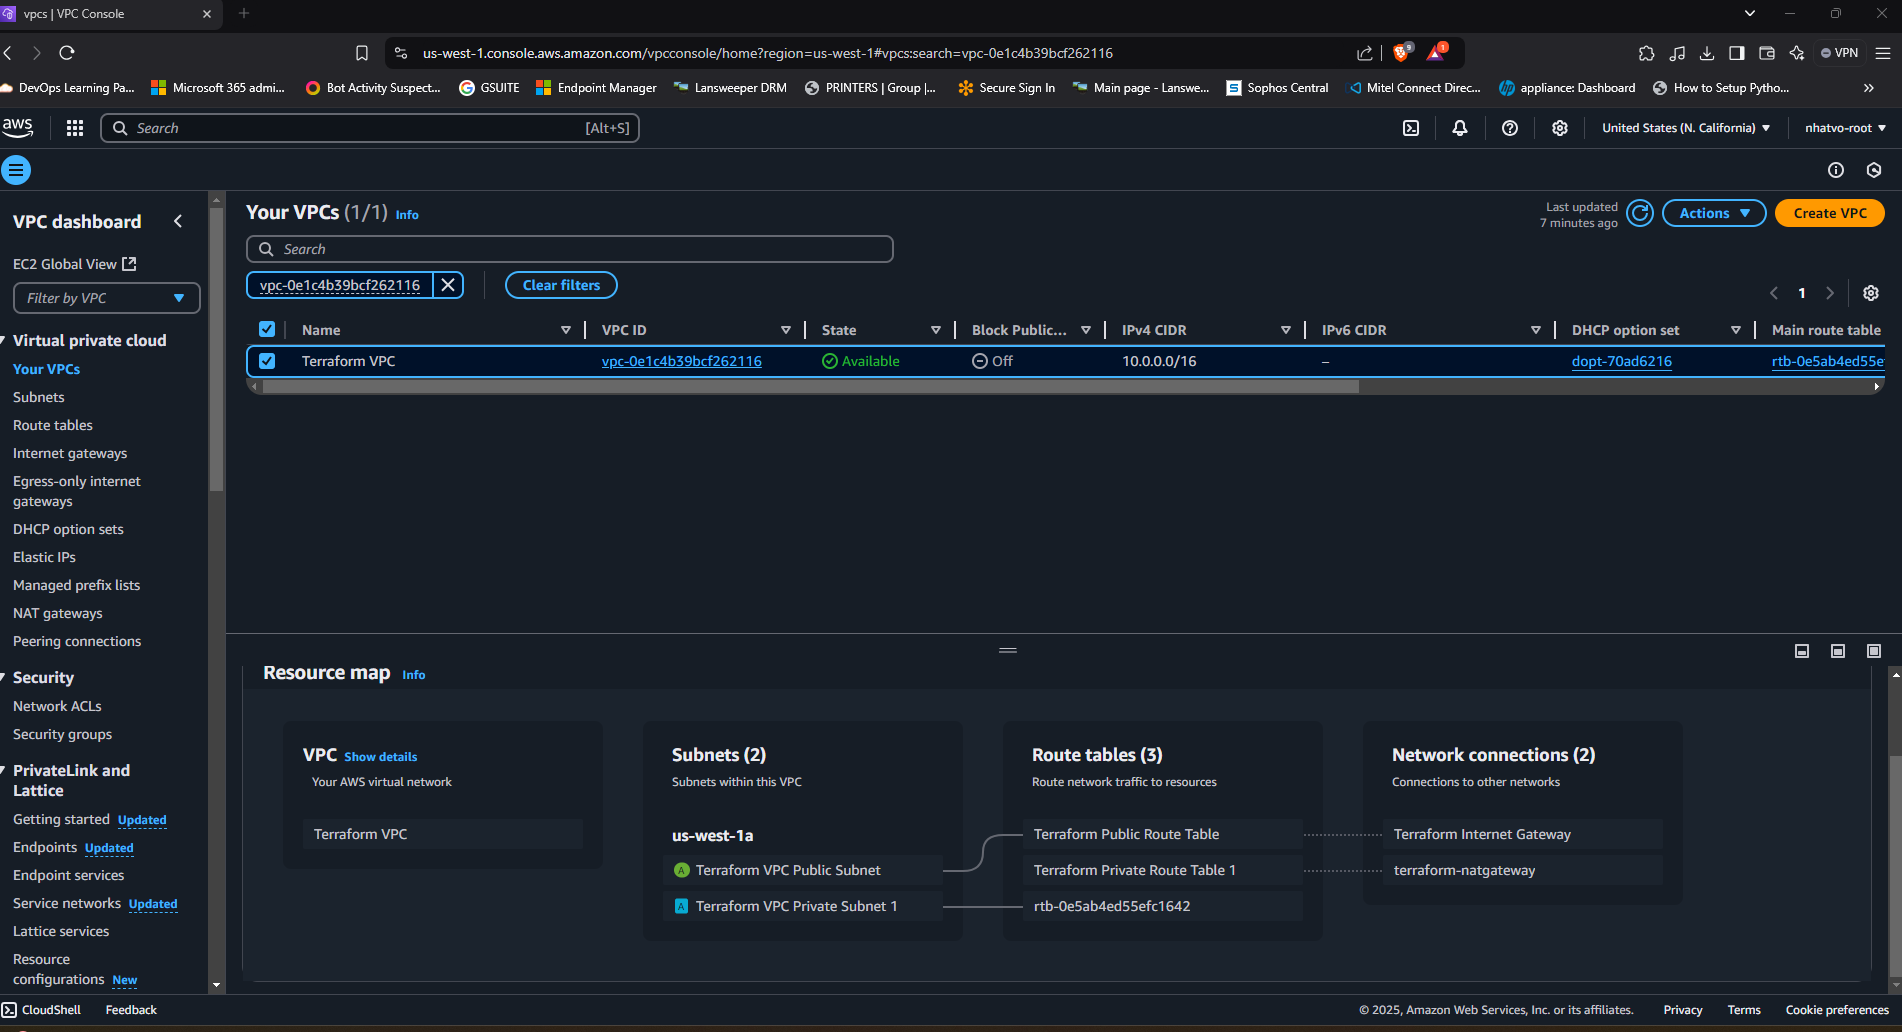Open NAT gateways in the sidebar
The height and width of the screenshot is (1032, 1902).
click(x=58, y=613)
